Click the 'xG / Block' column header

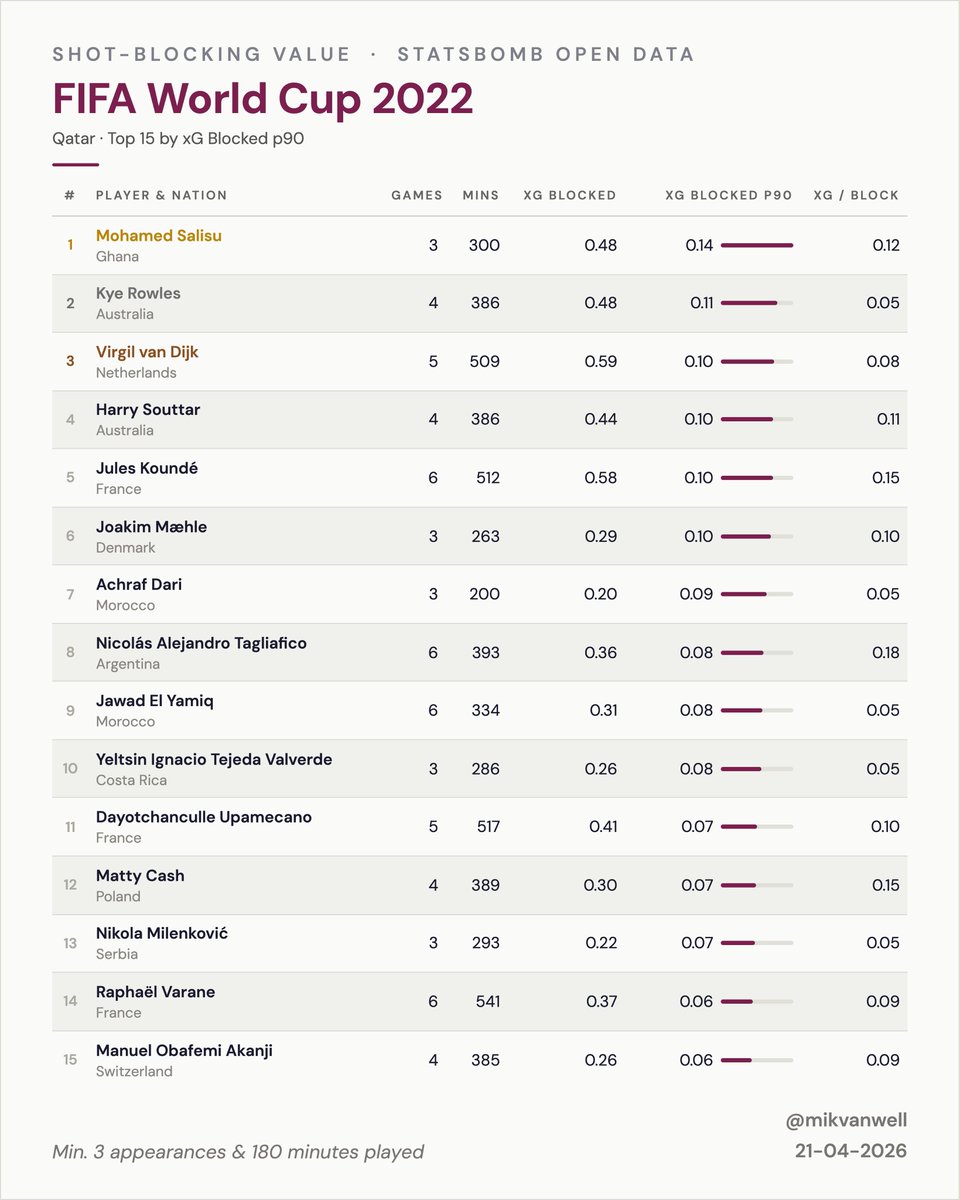point(857,195)
